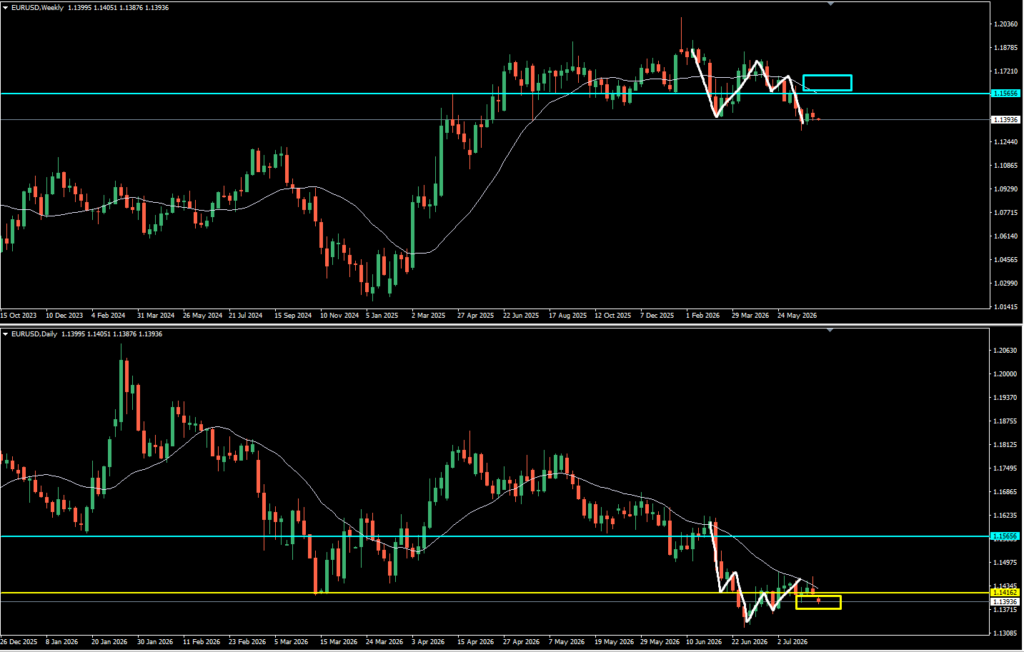The height and width of the screenshot is (652, 1024).
Task: Click the 1.14975 price scale value
Action: [1006, 562]
